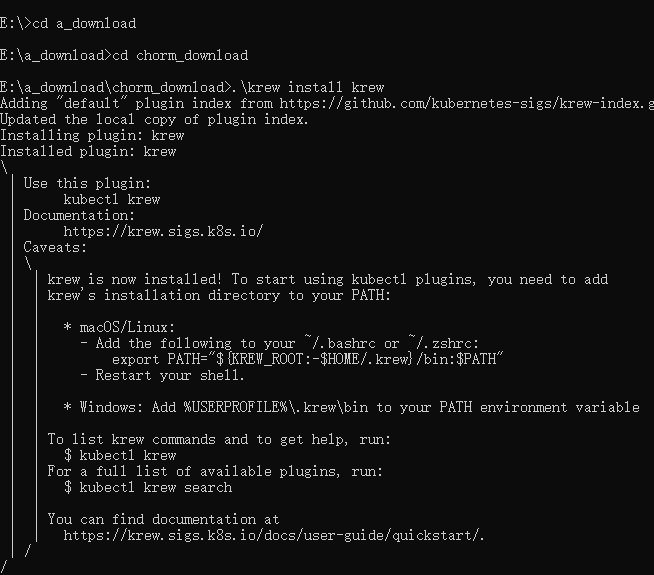Click the 'cd a_download' command line
Viewport: 654px width, 575px height.
[68, 23]
